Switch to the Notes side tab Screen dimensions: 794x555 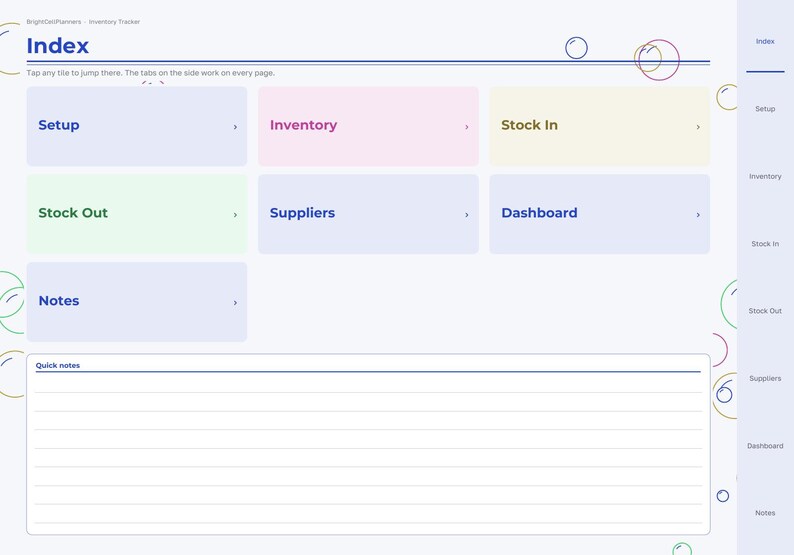click(x=765, y=513)
